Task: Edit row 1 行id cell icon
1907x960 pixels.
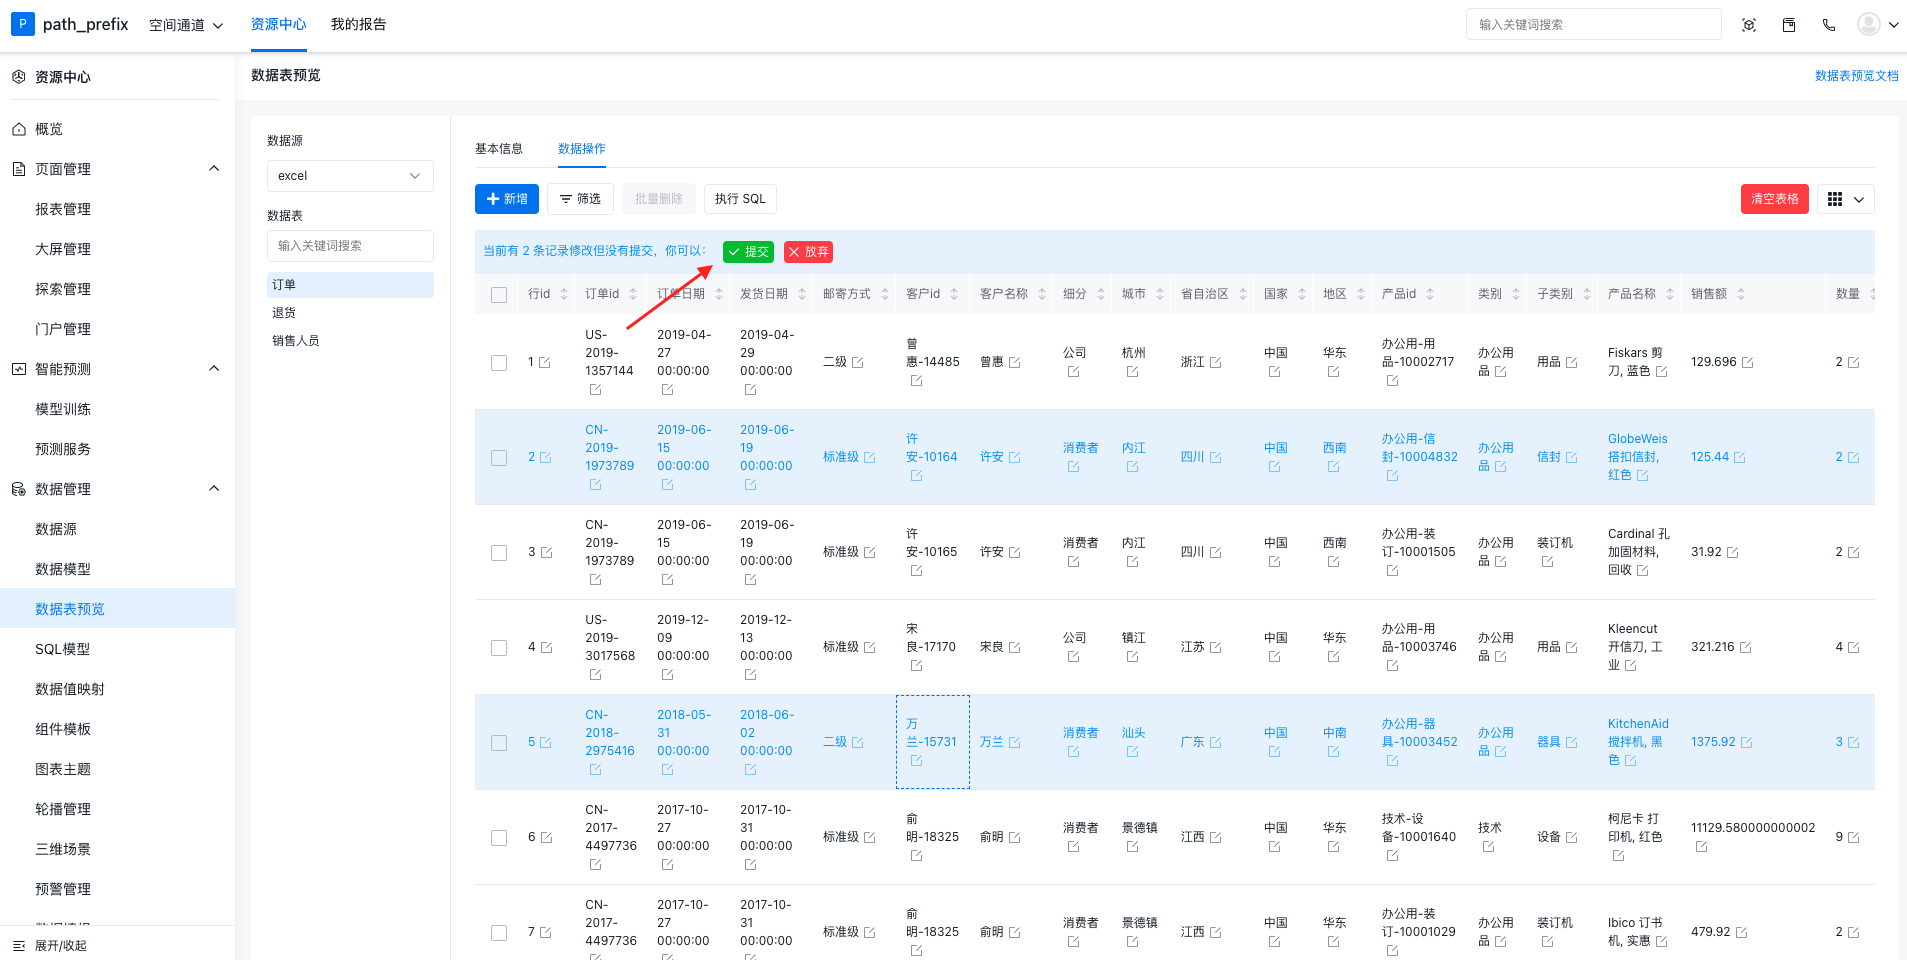Action: click(545, 362)
